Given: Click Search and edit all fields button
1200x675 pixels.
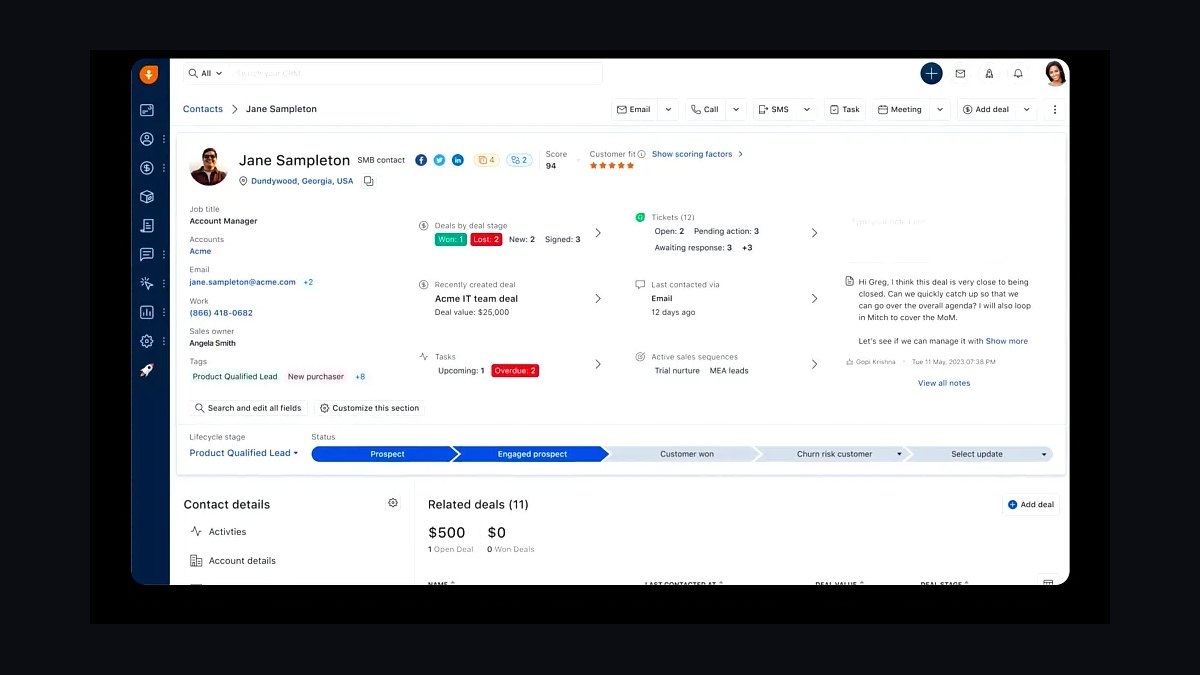Looking at the screenshot, I should [248, 408].
